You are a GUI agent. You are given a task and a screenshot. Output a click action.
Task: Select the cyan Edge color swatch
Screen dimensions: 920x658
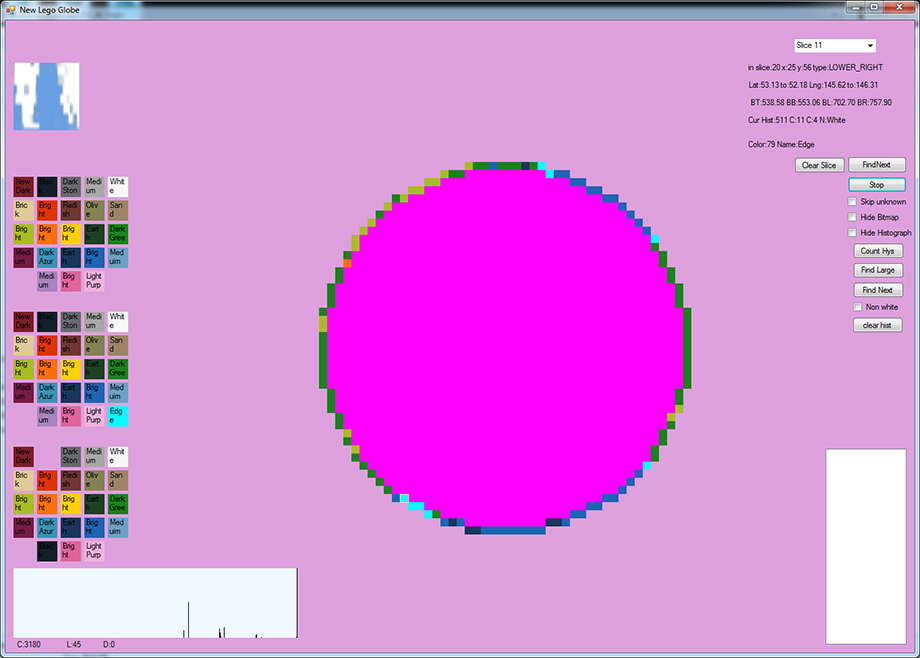118,415
